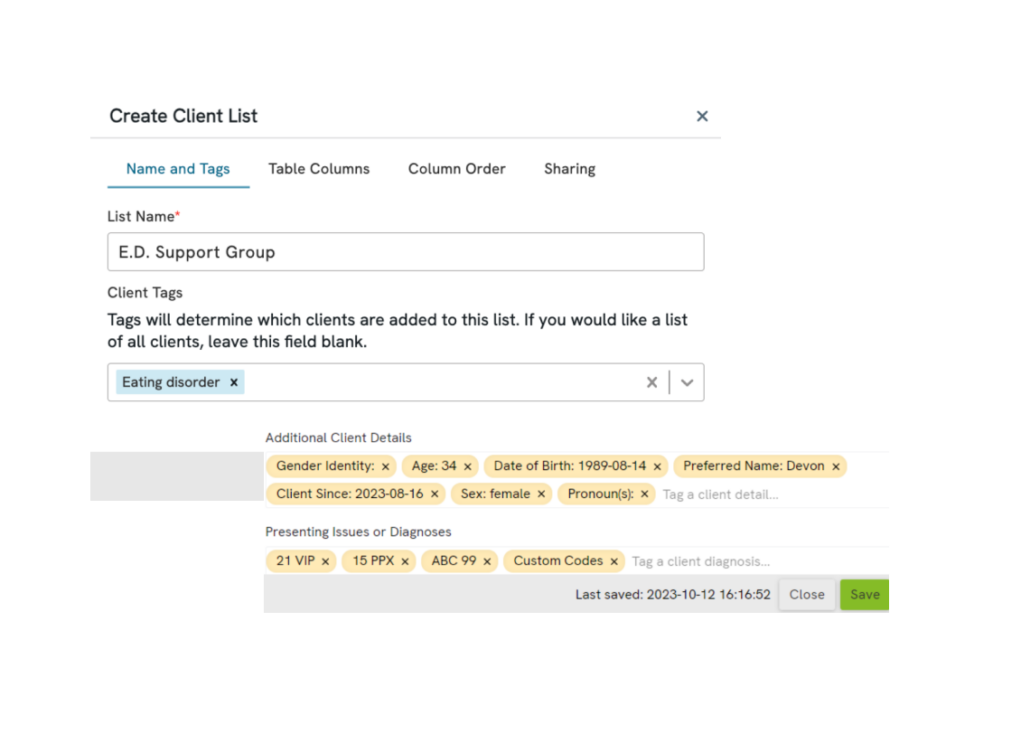Click the List Name input field
Viewport: 1030px width, 734px height.
[x=405, y=252]
